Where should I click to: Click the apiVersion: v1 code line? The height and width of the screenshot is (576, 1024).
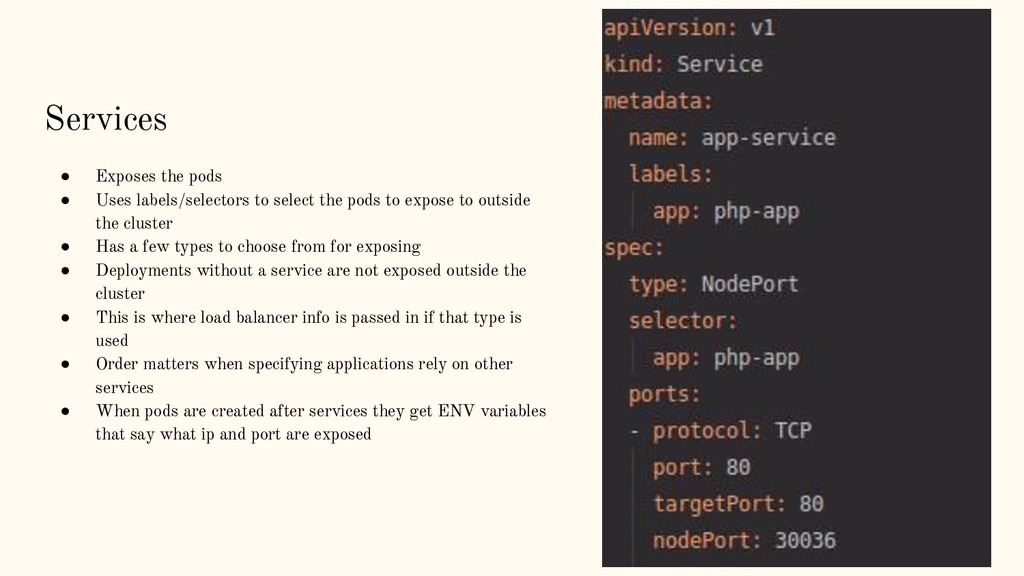coord(688,27)
